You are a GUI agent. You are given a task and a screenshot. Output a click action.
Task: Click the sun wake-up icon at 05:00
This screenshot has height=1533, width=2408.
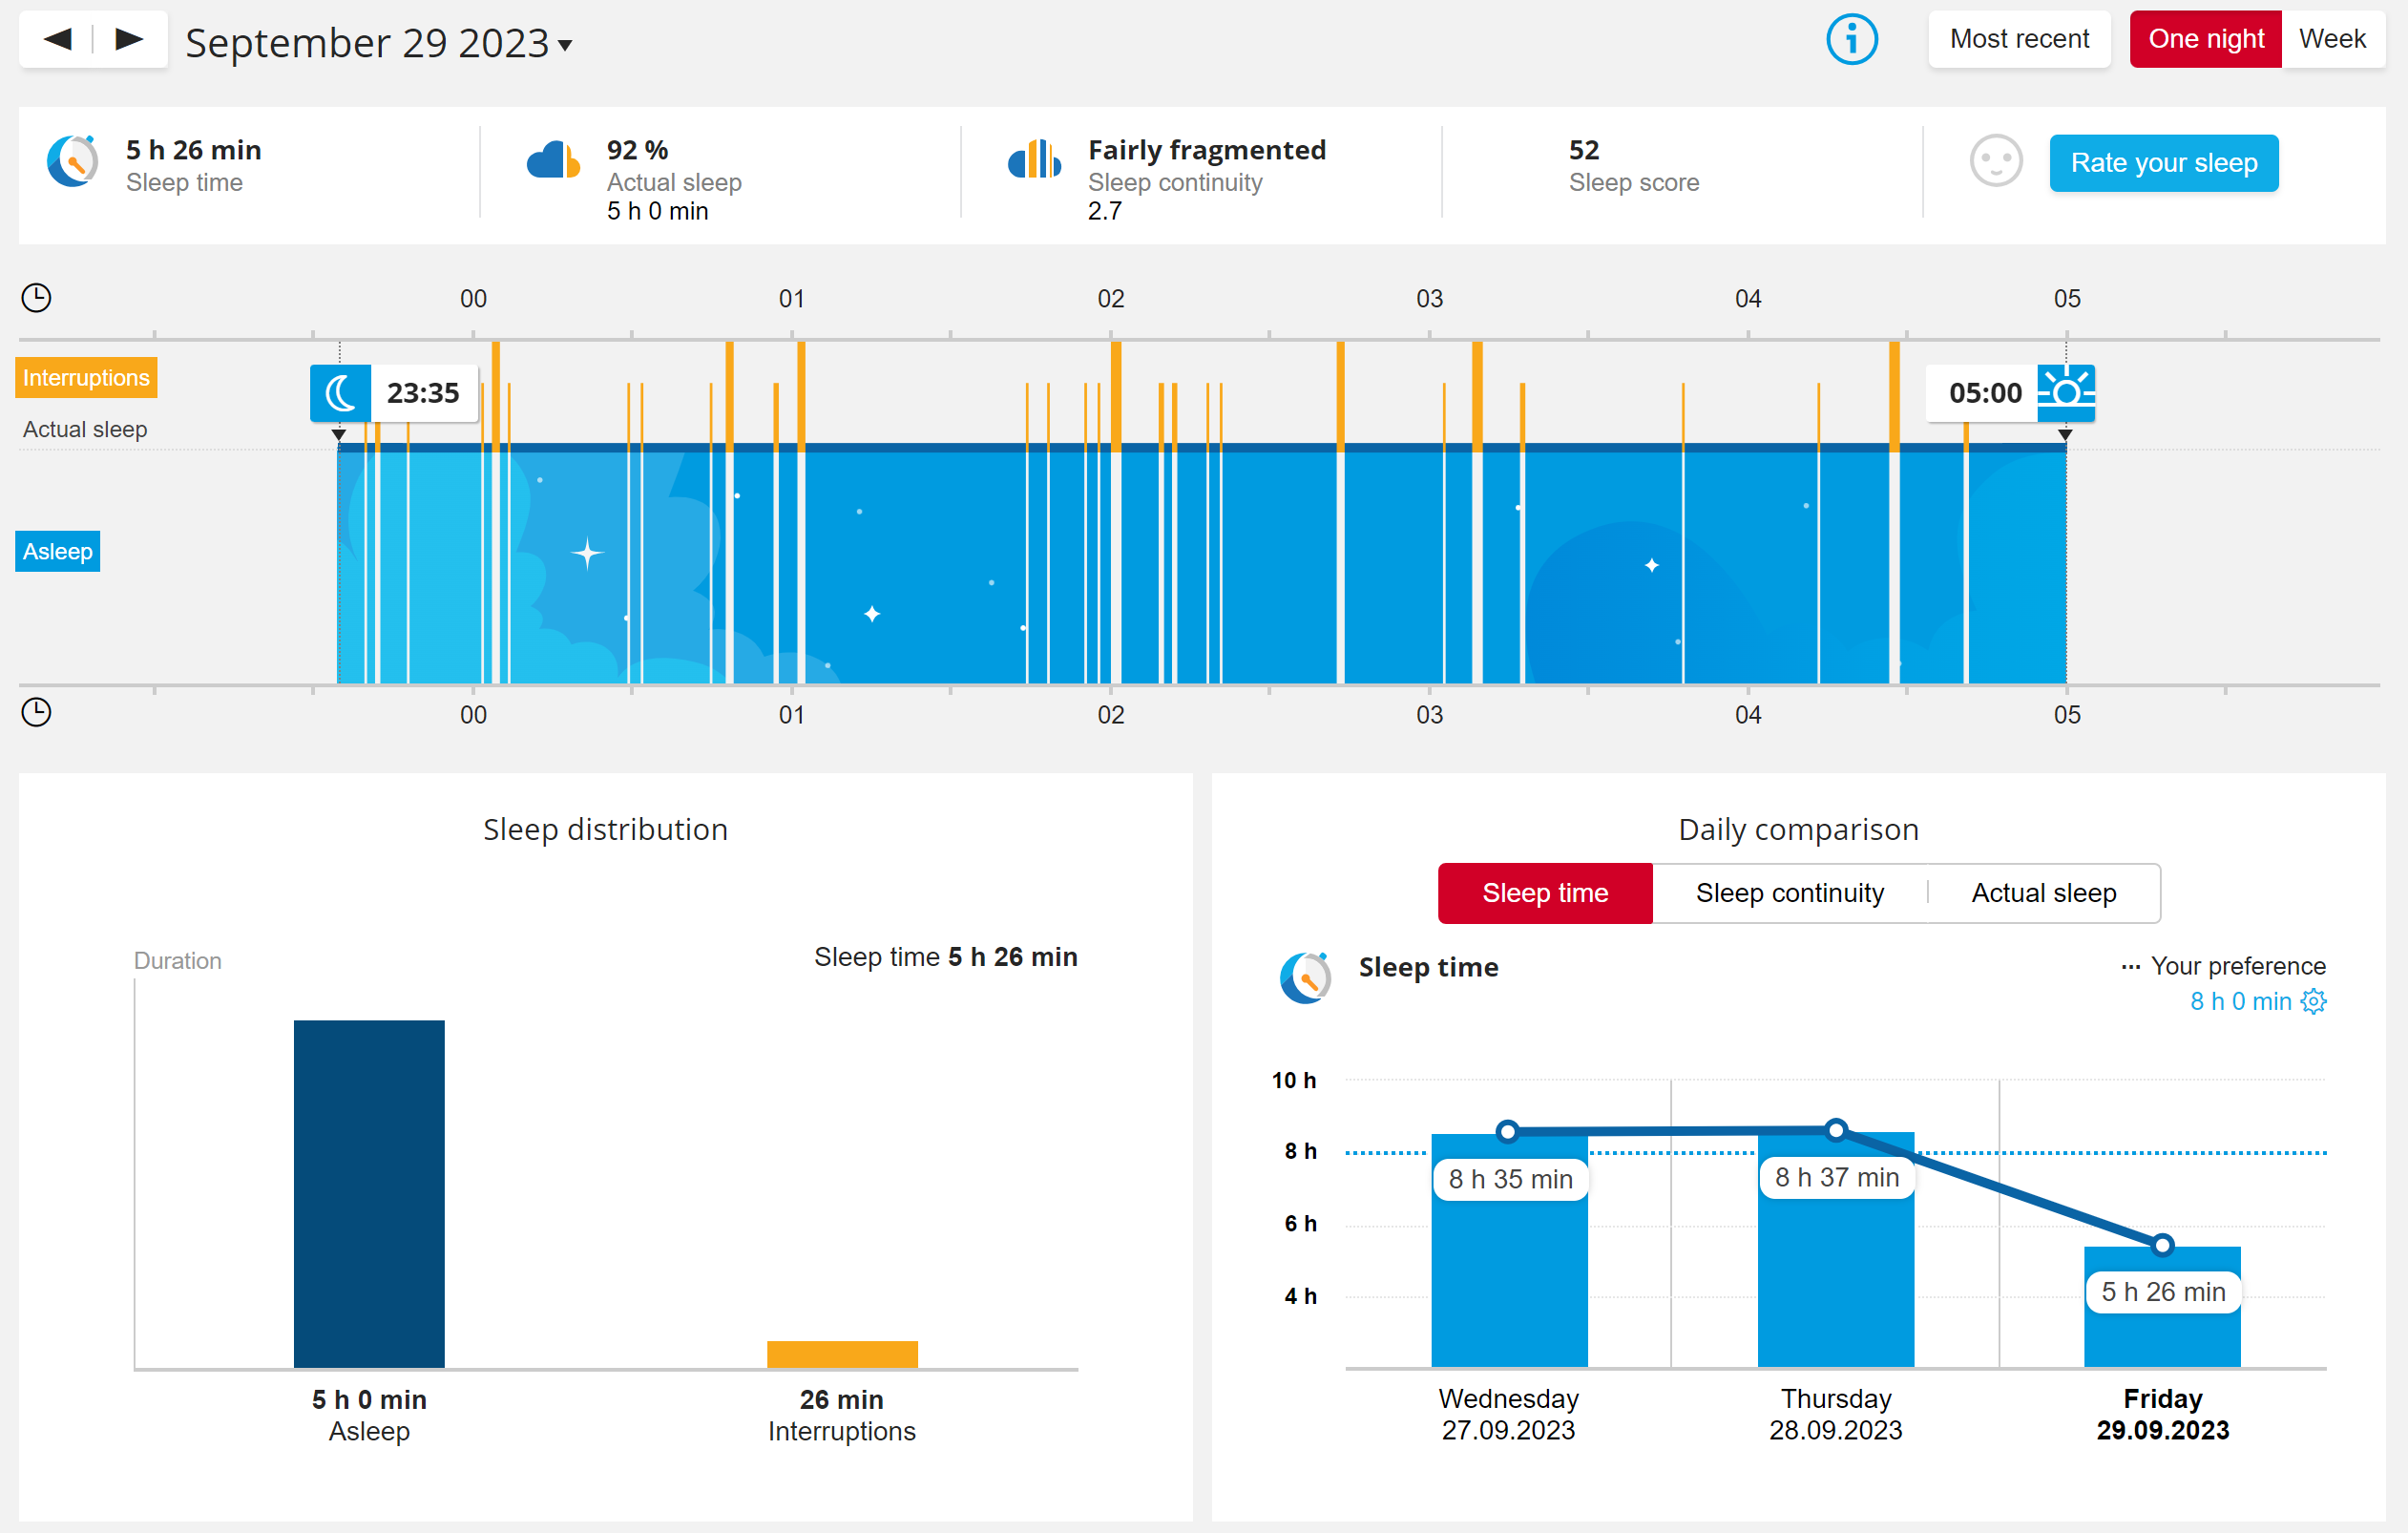click(2066, 393)
